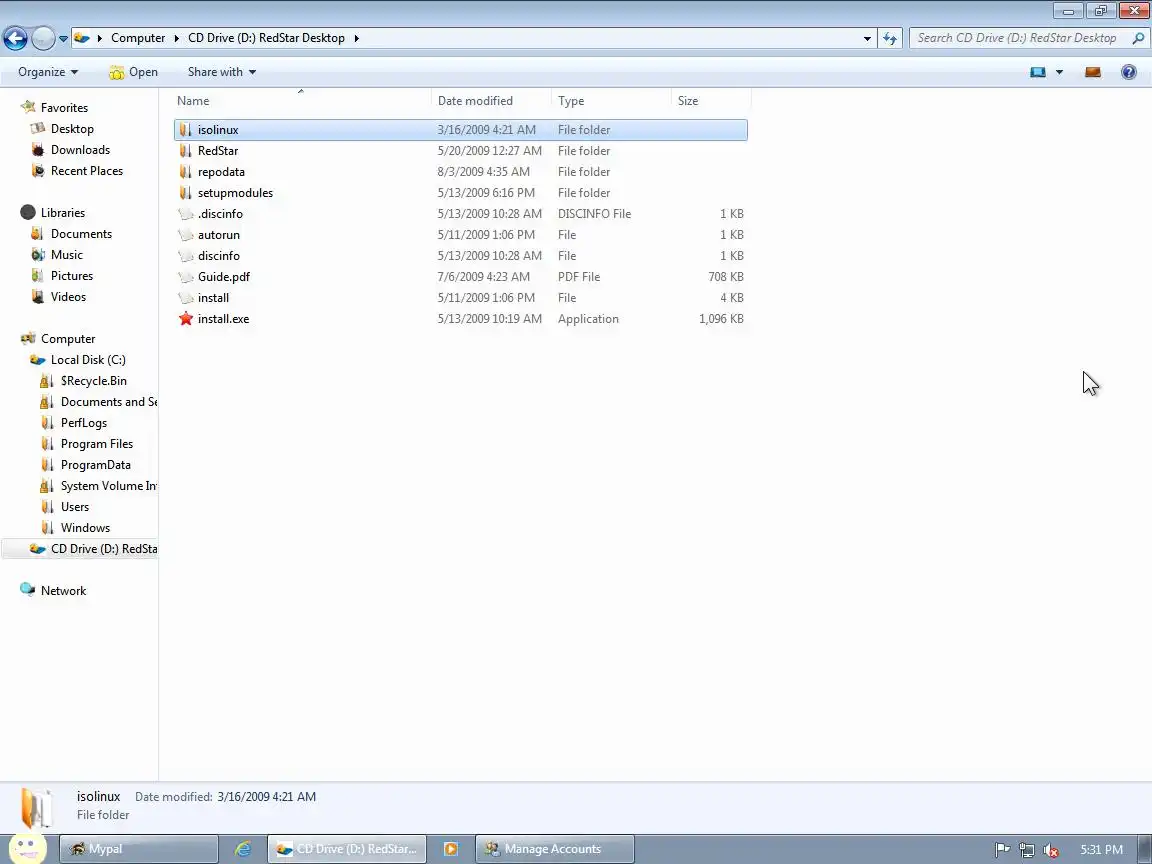Refresh the folder view
Viewport: 1152px width, 864px height.
click(x=890, y=38)
